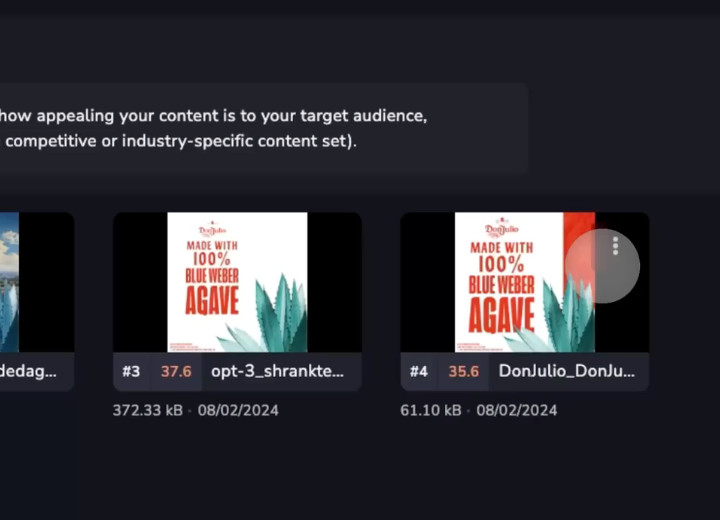
Task: Click the Don Julio logo in thumbnail #4
Action: (501, 227)
